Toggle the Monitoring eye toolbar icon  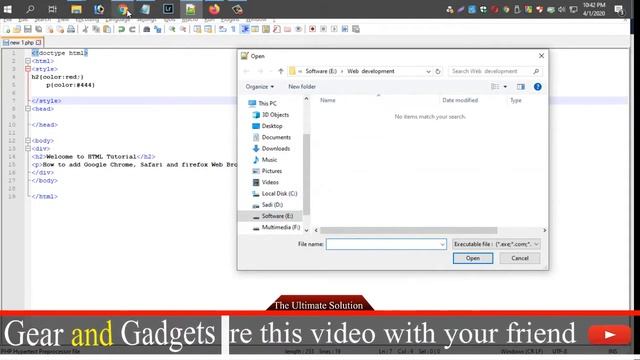pyautogui.click(x=298, y=29)
